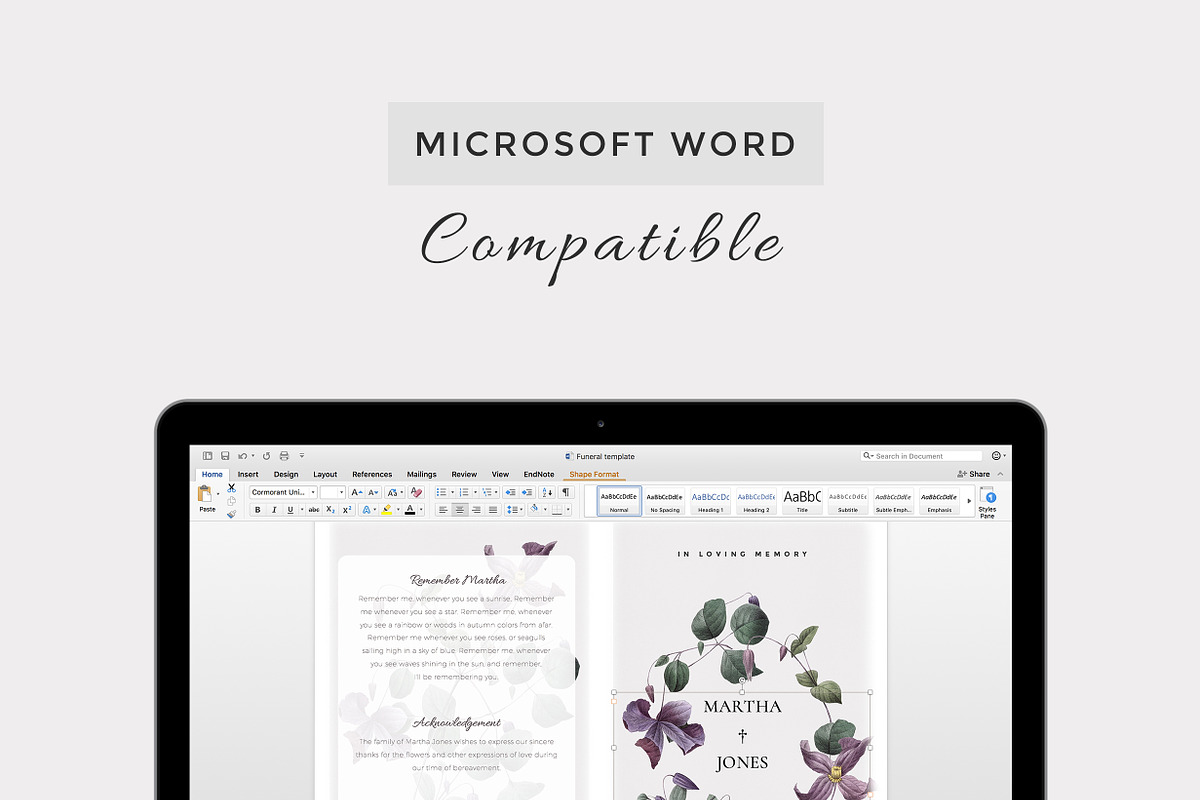1200x800 pixels.
Task: Click the Clear Formatting eraser icon
Action: click(x=417, y=492)
